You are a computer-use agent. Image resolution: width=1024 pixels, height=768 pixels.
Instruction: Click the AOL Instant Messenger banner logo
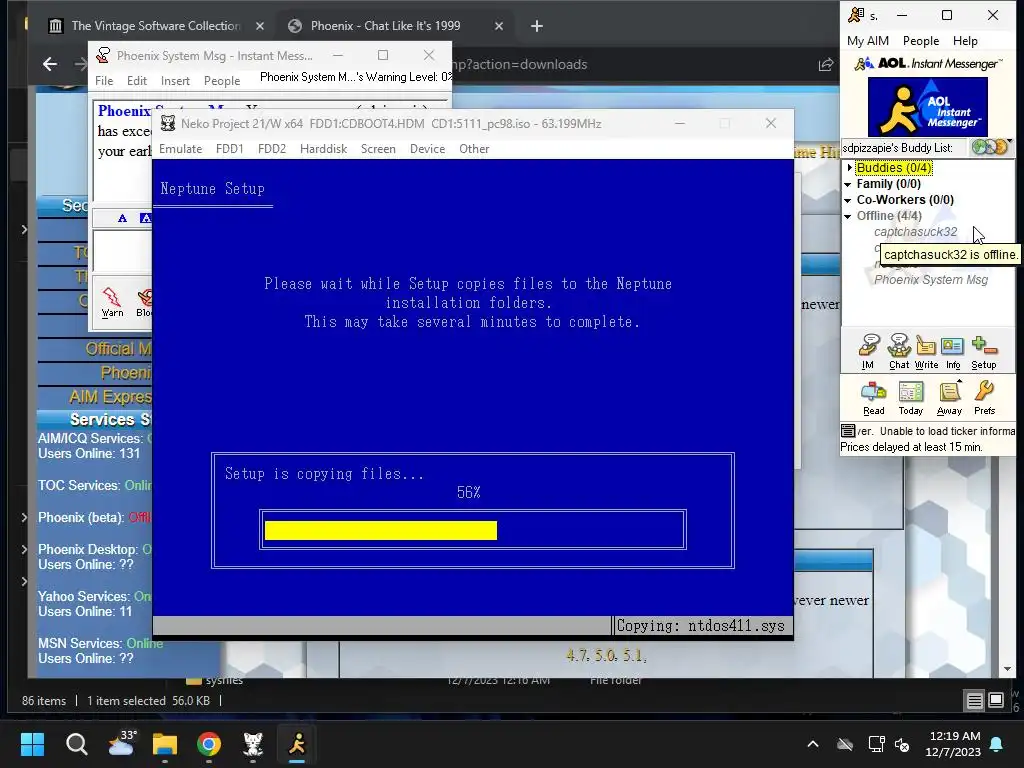click(x=927, y=107)
